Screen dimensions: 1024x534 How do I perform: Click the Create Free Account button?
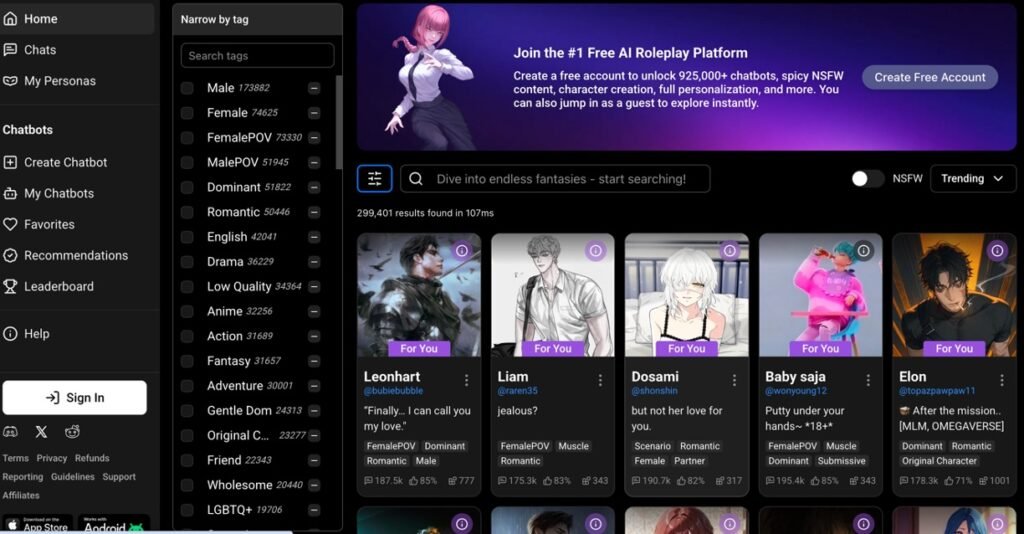pos(929,77)
